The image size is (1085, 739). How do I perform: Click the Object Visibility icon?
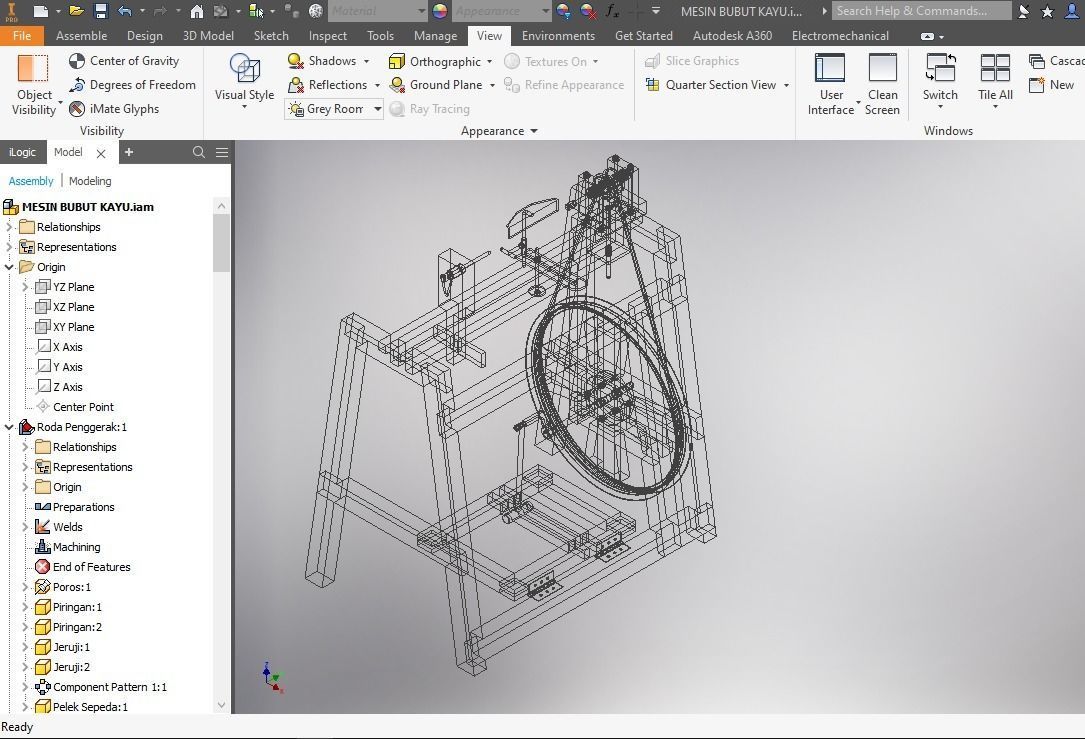point(33,69)
